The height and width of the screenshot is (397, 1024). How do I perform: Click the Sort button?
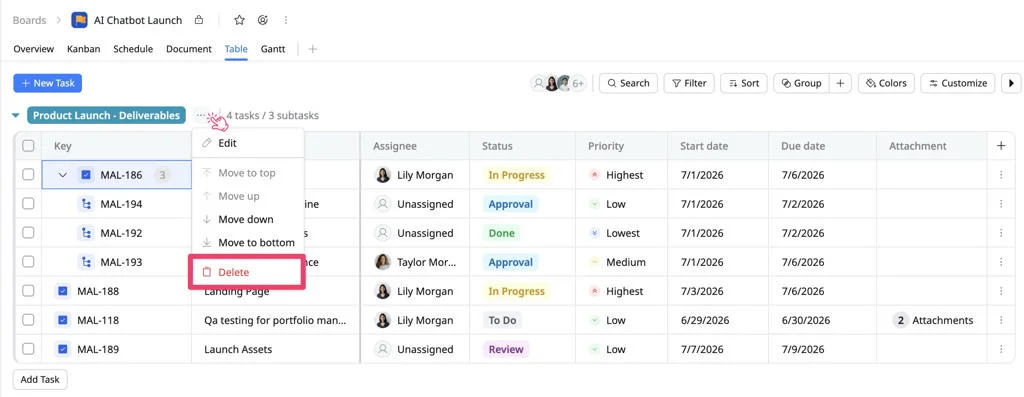744,83
